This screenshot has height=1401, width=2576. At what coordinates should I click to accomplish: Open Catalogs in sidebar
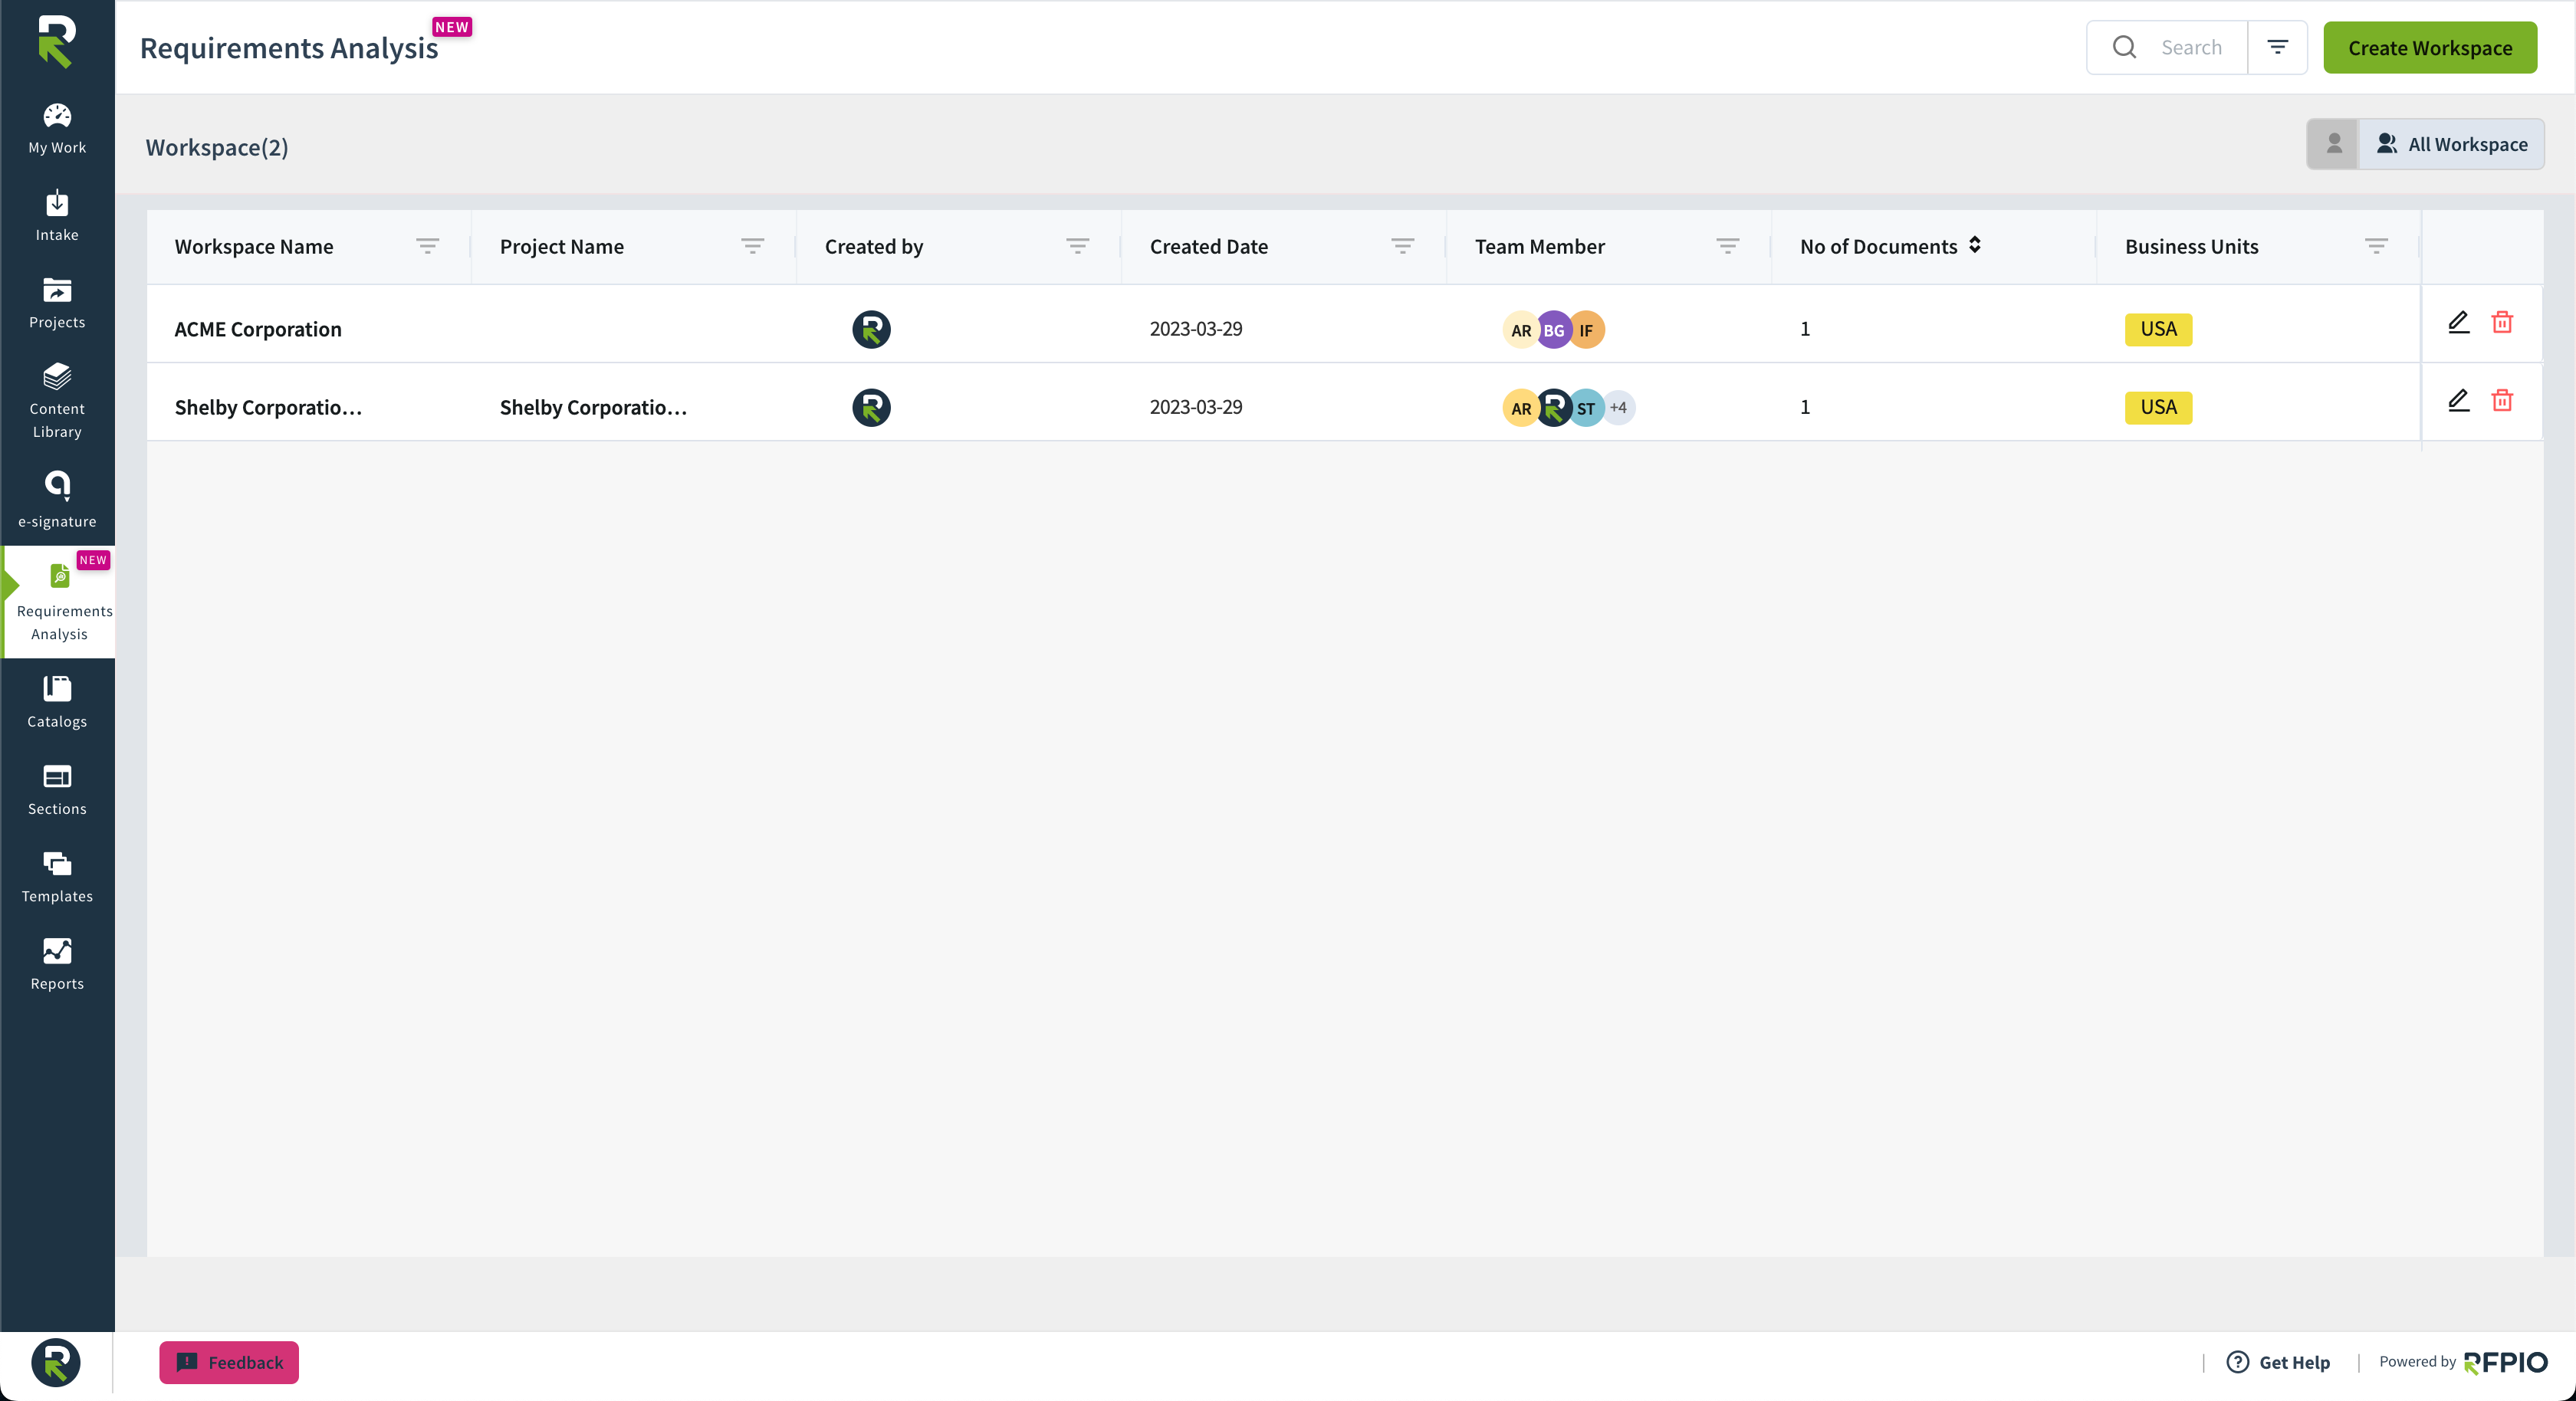pos(57,702)
